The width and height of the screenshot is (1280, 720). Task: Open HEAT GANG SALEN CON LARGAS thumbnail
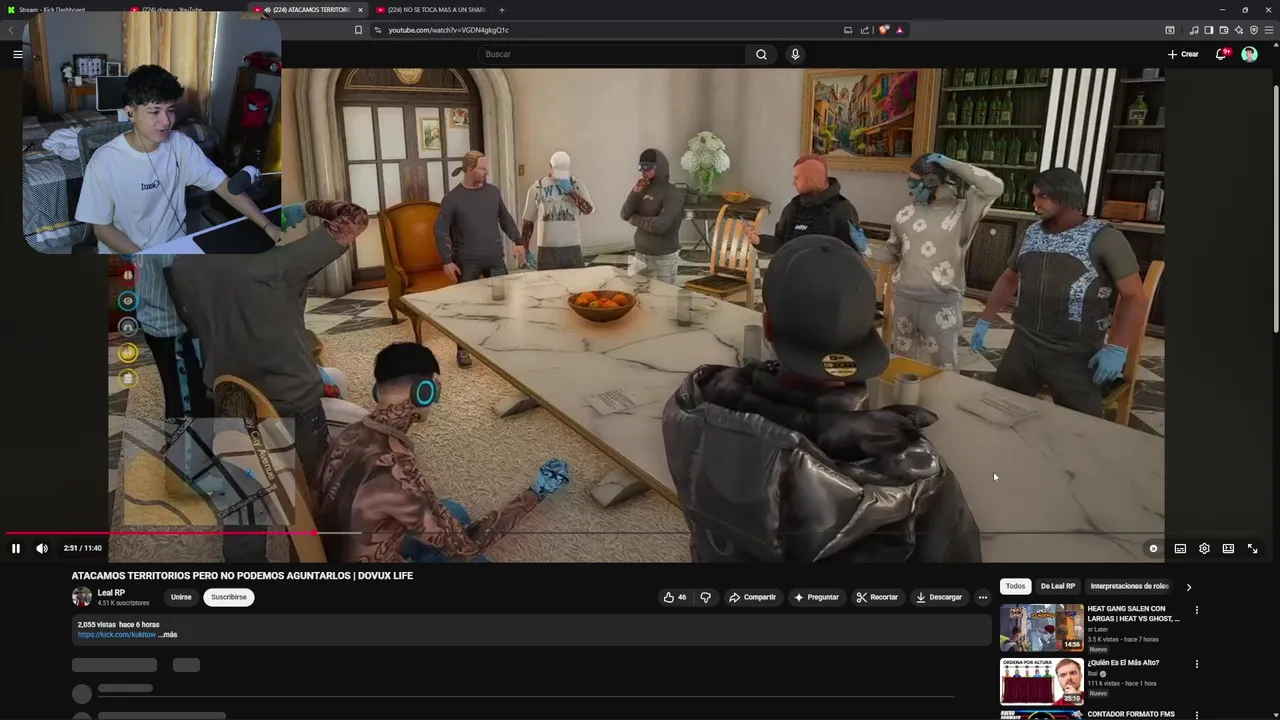[1041, 628]
